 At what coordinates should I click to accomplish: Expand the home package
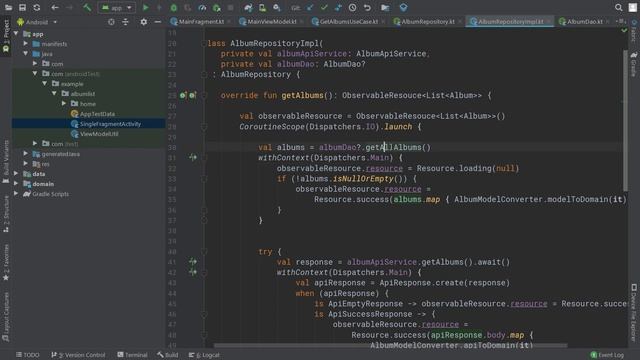pyautogui.click(x=64, y=104)
